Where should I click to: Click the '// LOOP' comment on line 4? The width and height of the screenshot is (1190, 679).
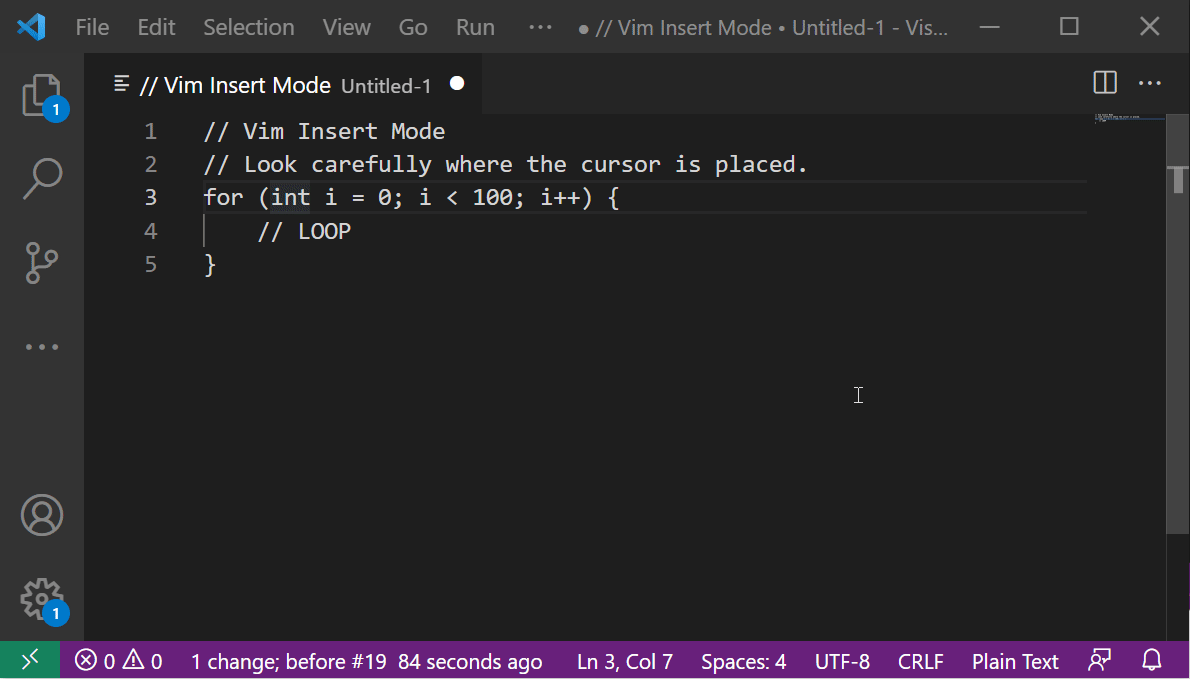[304, 231]
